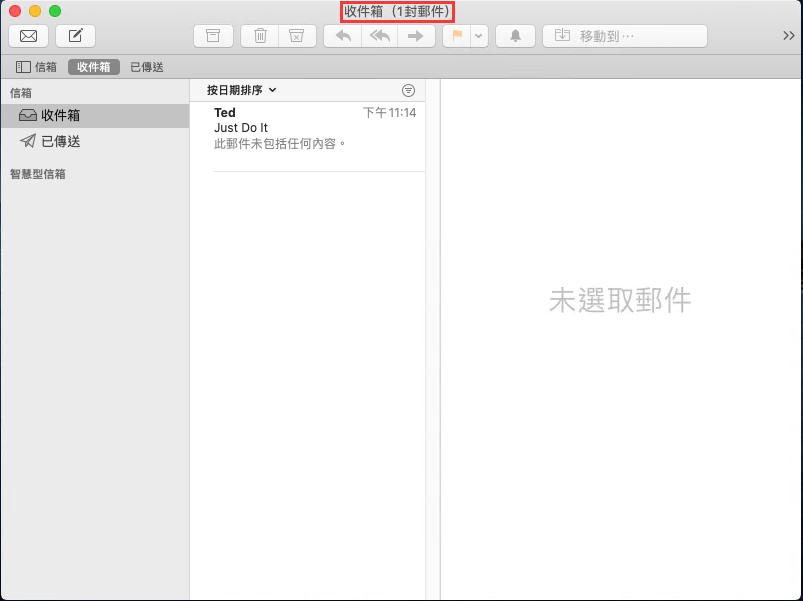803x601 pixels.
Task: Open the 移動到… mailbox dropdown
Action: point(625,36)
